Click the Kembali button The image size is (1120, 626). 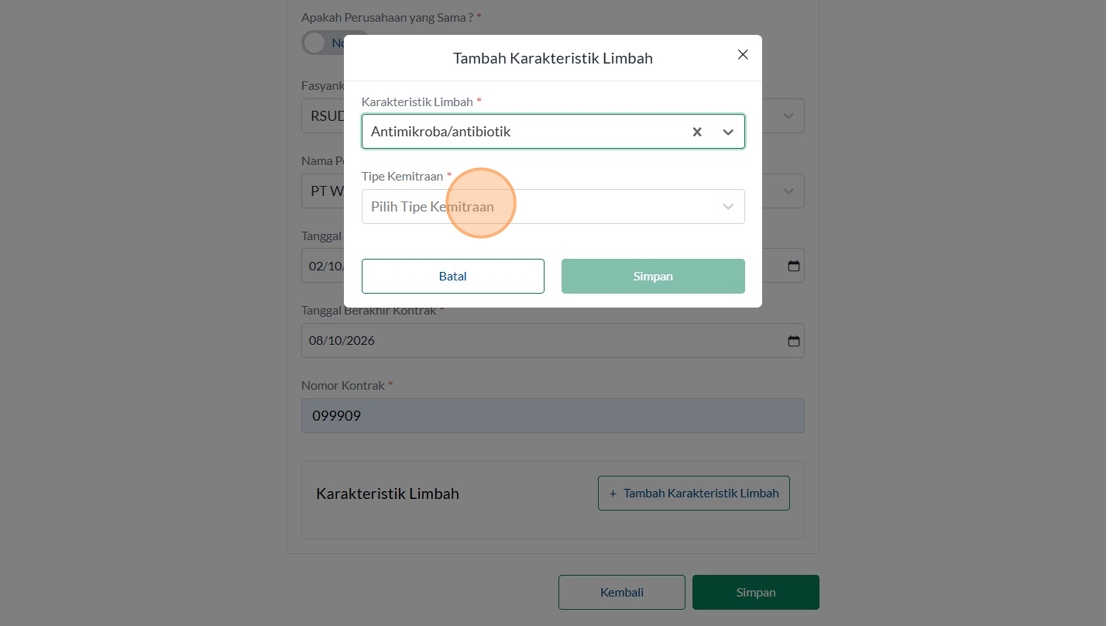tap(621, 592)
